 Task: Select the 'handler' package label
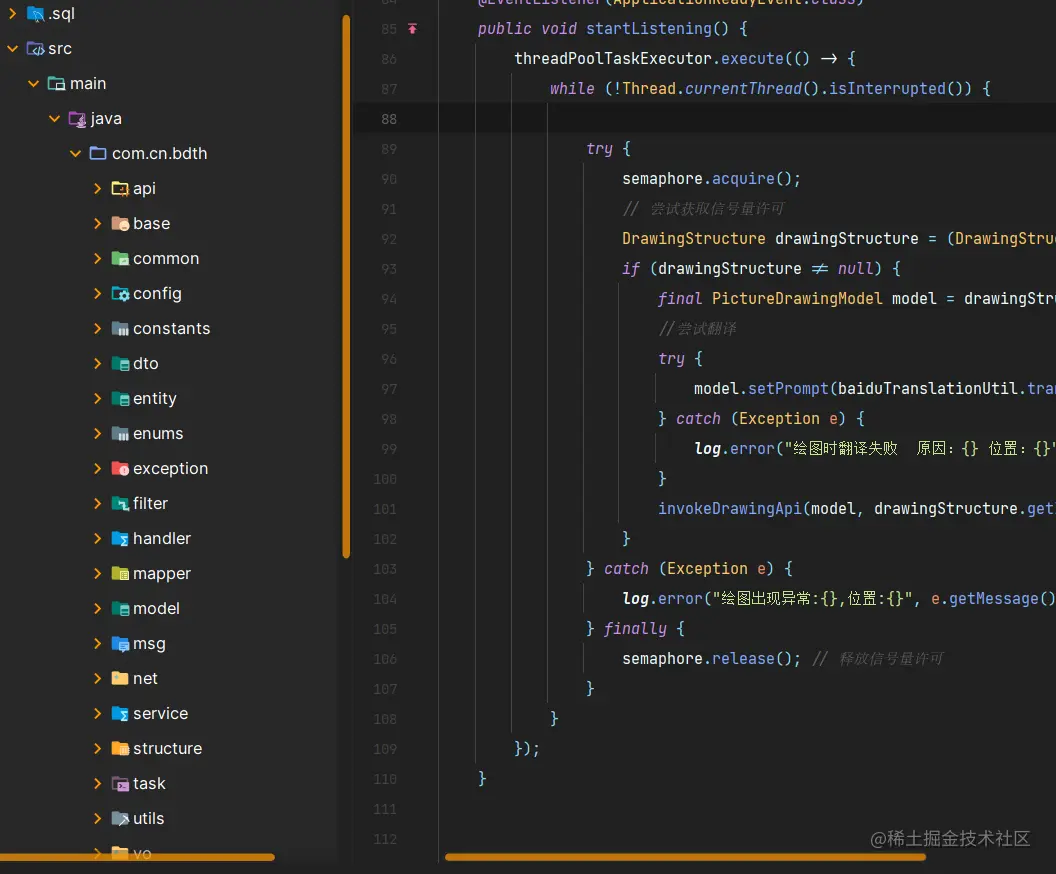162,539
